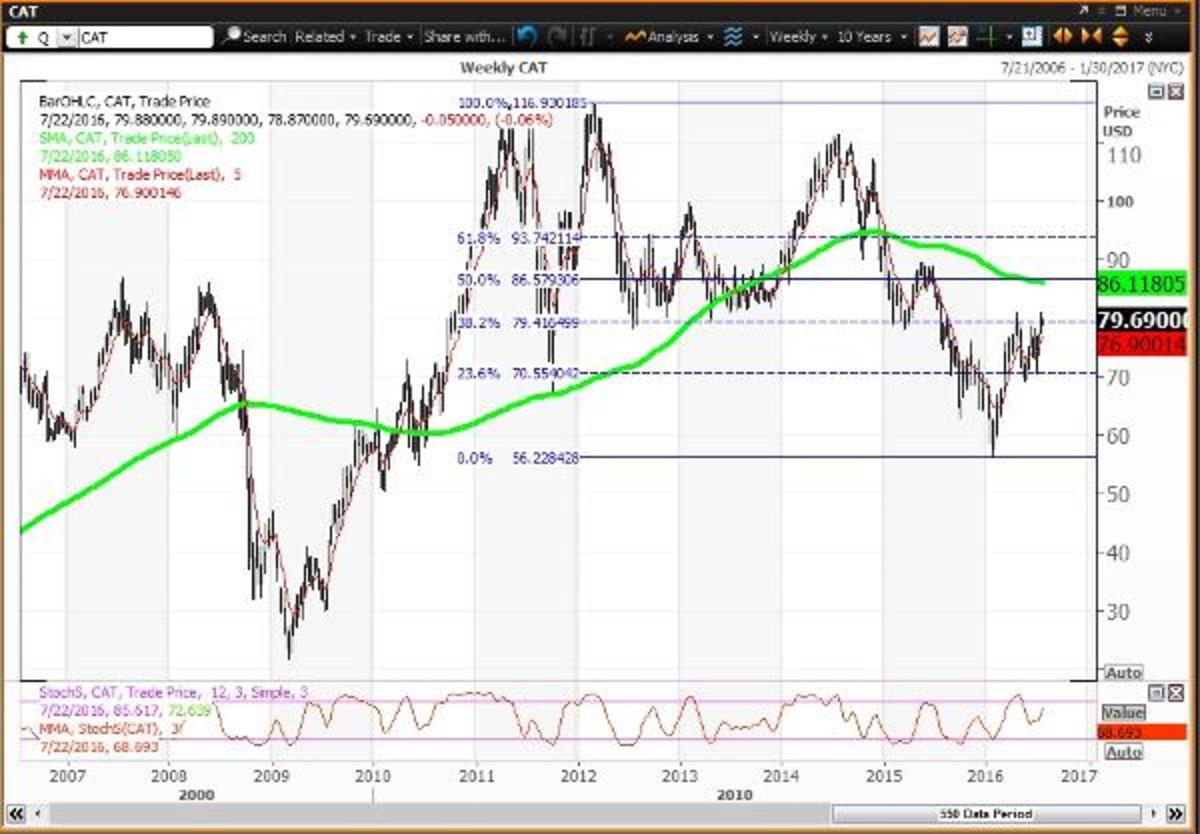Click the Search magnifier icon
The width and height of the screenshot is (1200, 834).
click(x=231, y=36)
